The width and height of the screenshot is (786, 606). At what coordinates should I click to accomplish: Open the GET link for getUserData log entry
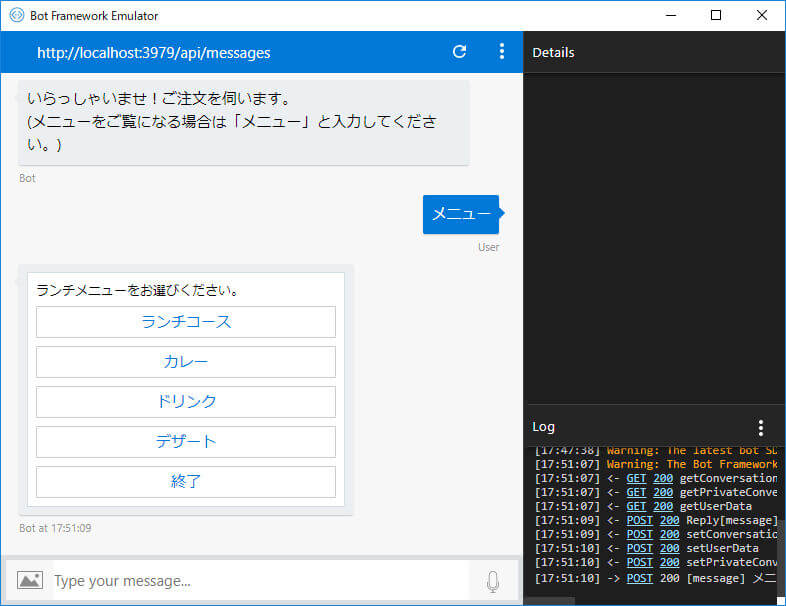coord(636,506)
